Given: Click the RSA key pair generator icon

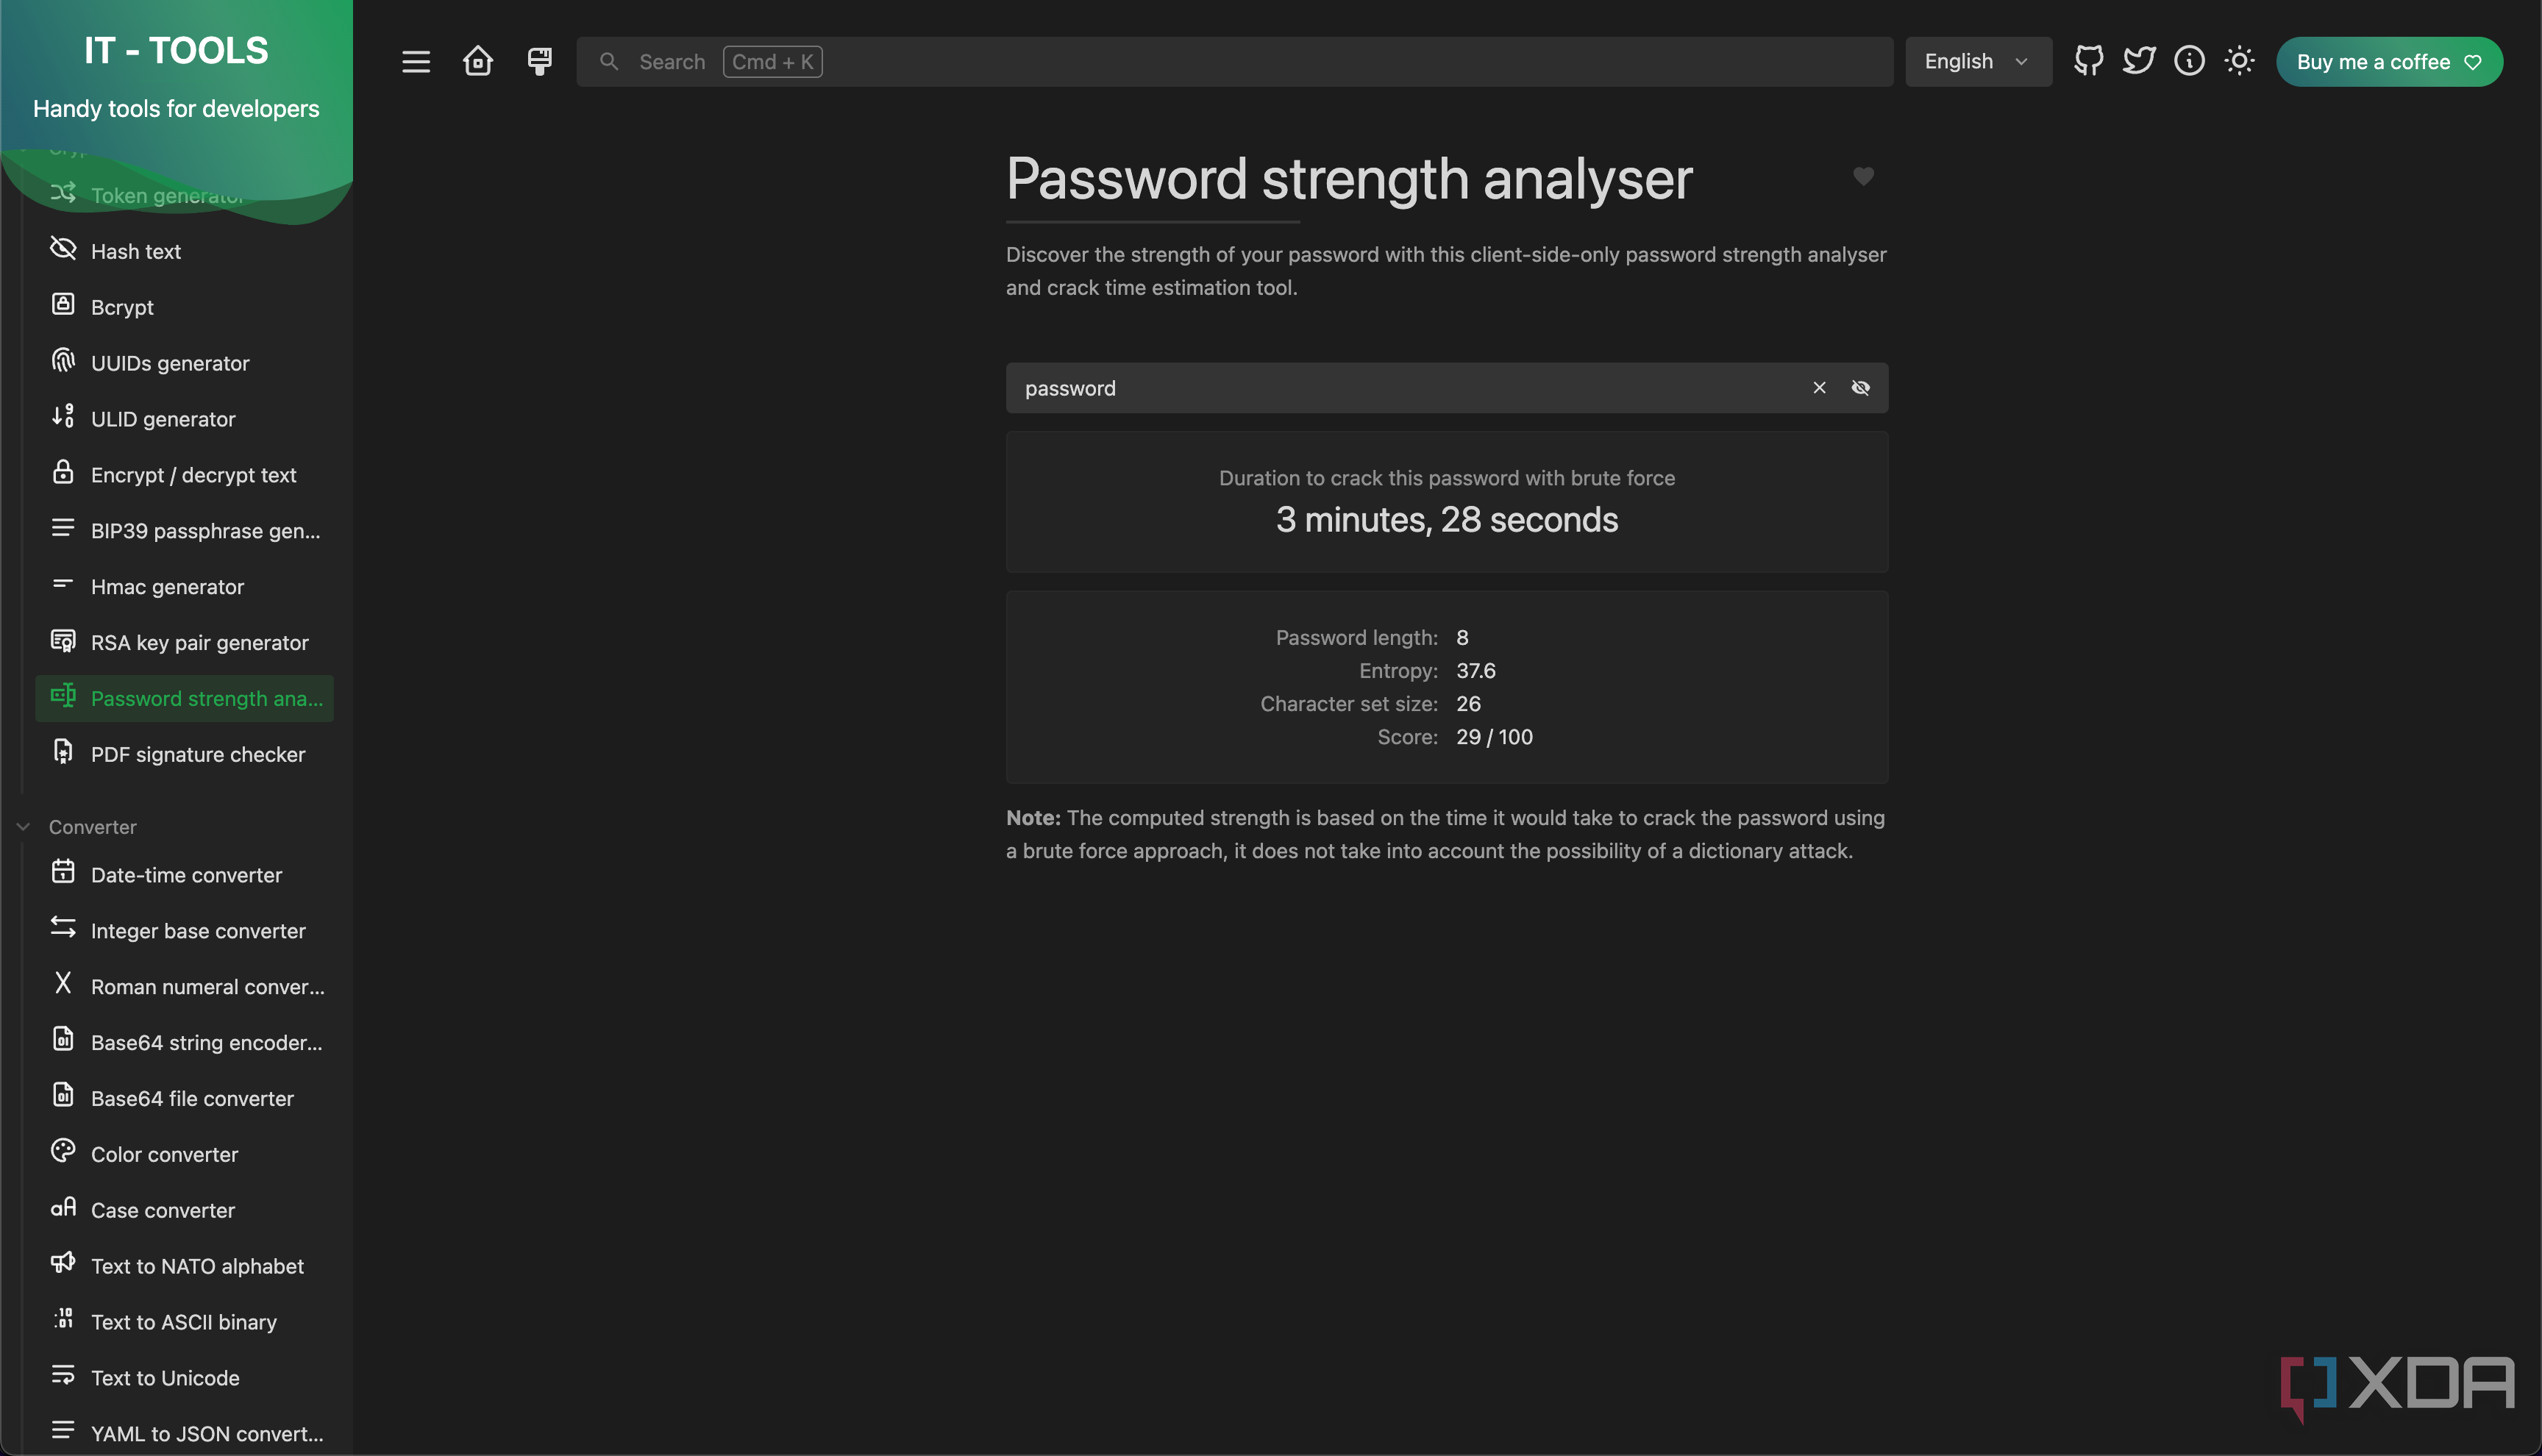Looking at the screenshot, I should click(63, 641).
